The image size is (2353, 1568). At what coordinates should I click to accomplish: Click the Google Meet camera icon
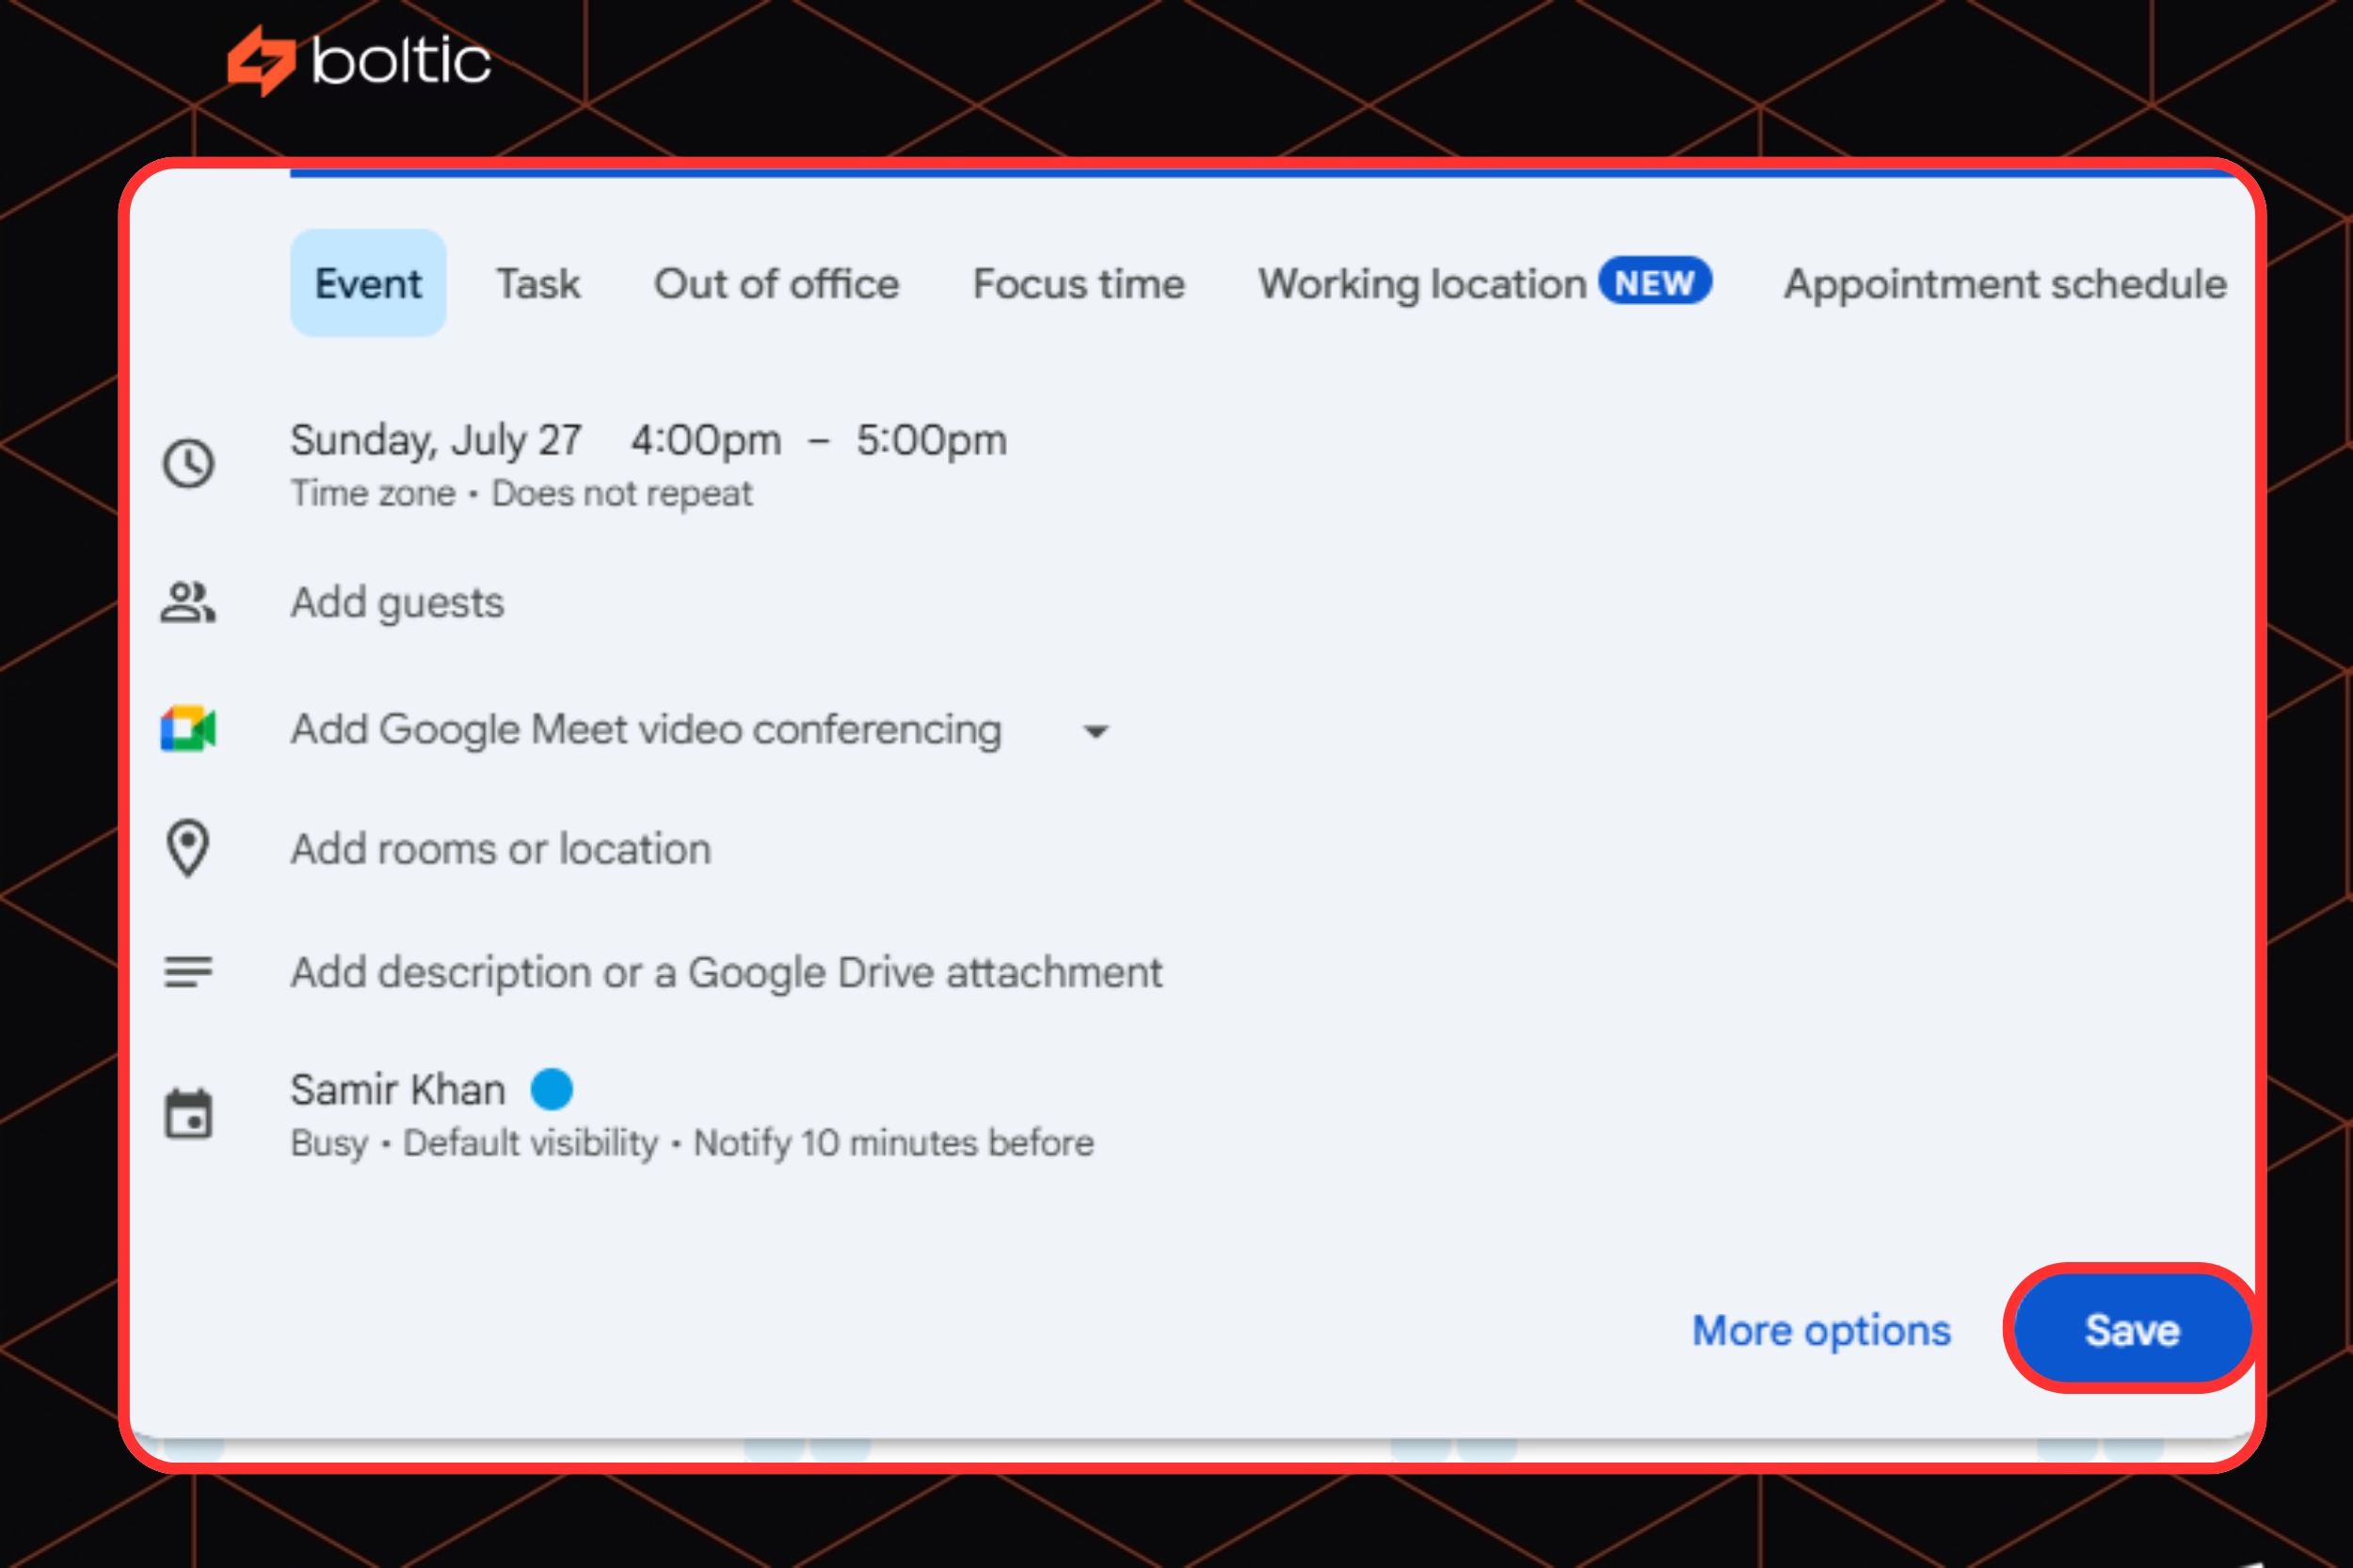click(188, 729)
